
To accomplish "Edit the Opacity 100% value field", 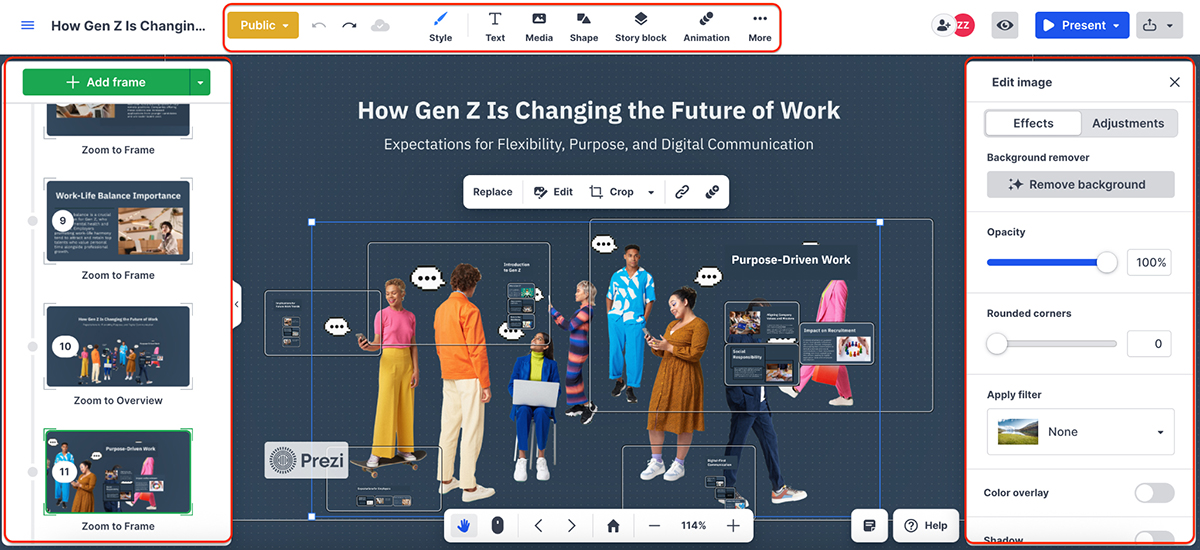I will pos(1150,262).
